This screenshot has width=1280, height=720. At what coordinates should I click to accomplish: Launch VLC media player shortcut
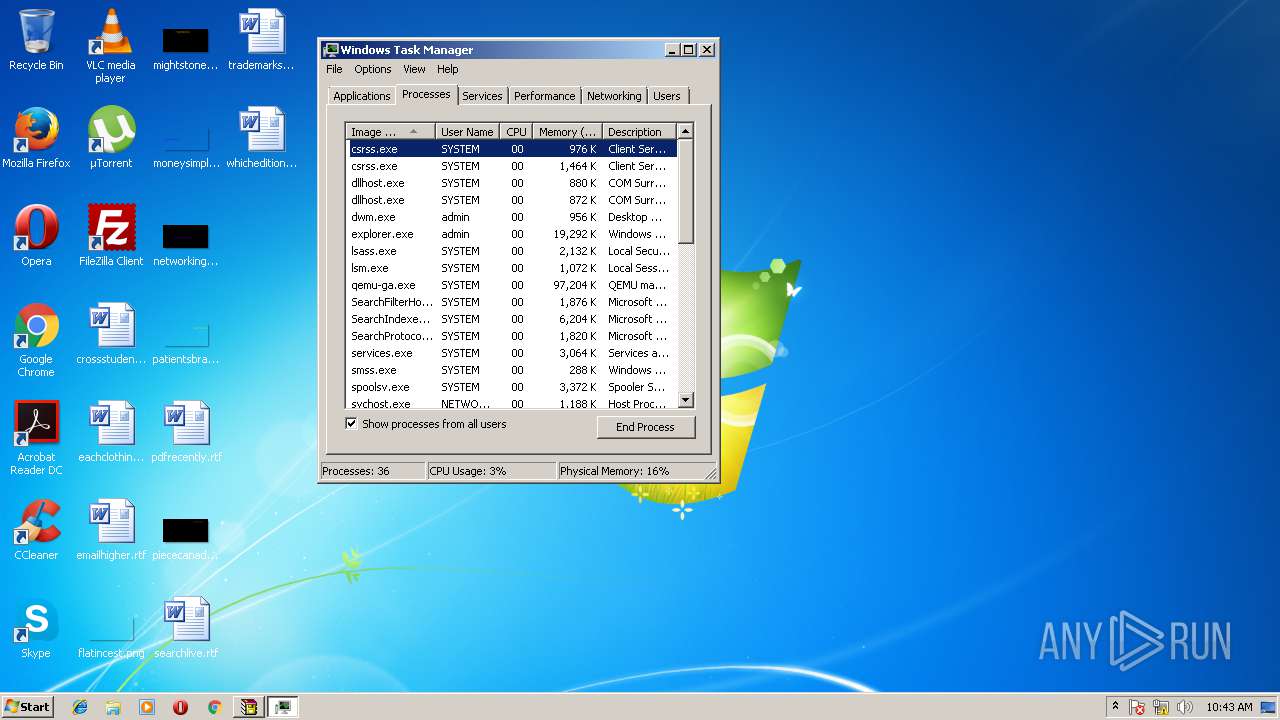[x=110, y=46]
